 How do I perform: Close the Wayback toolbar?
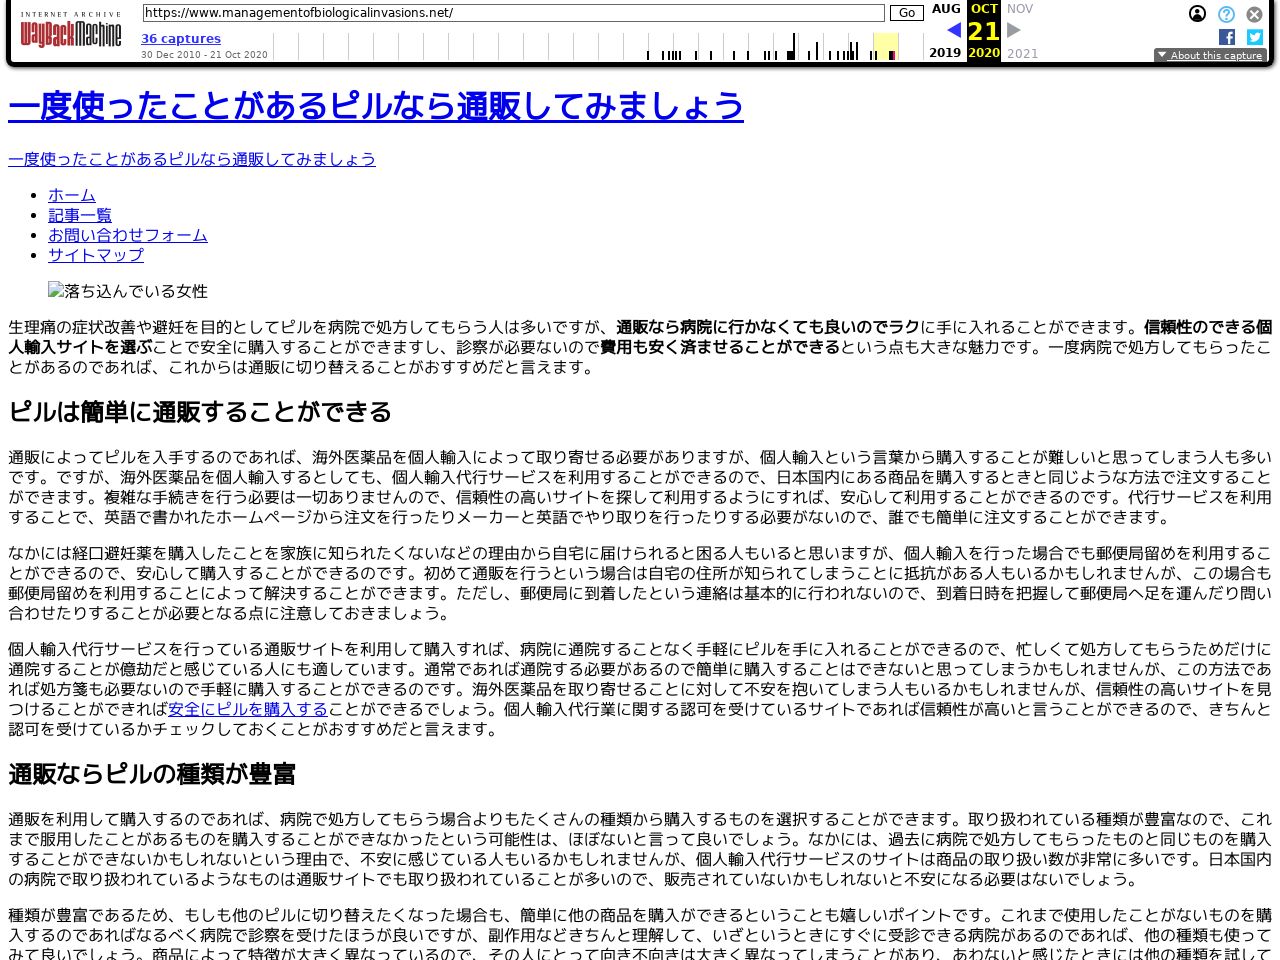(x=1254, y=14)
